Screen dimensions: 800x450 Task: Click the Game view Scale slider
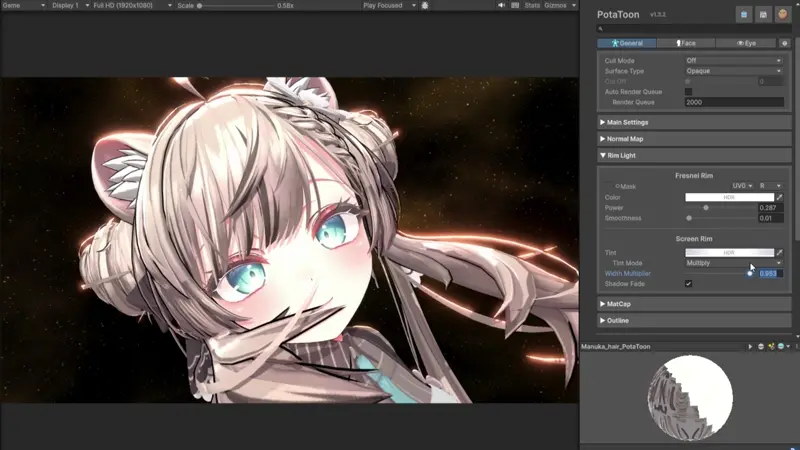(236, 6)
